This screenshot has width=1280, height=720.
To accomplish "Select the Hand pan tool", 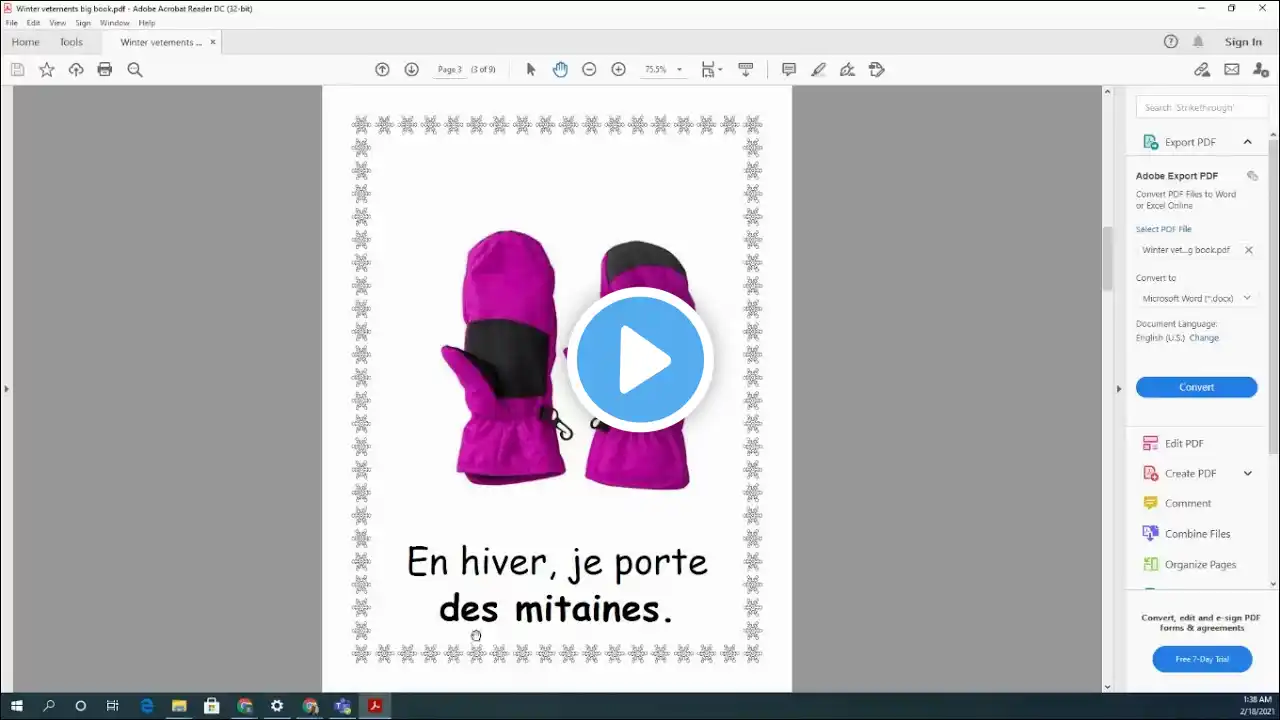I will (560, 69).
